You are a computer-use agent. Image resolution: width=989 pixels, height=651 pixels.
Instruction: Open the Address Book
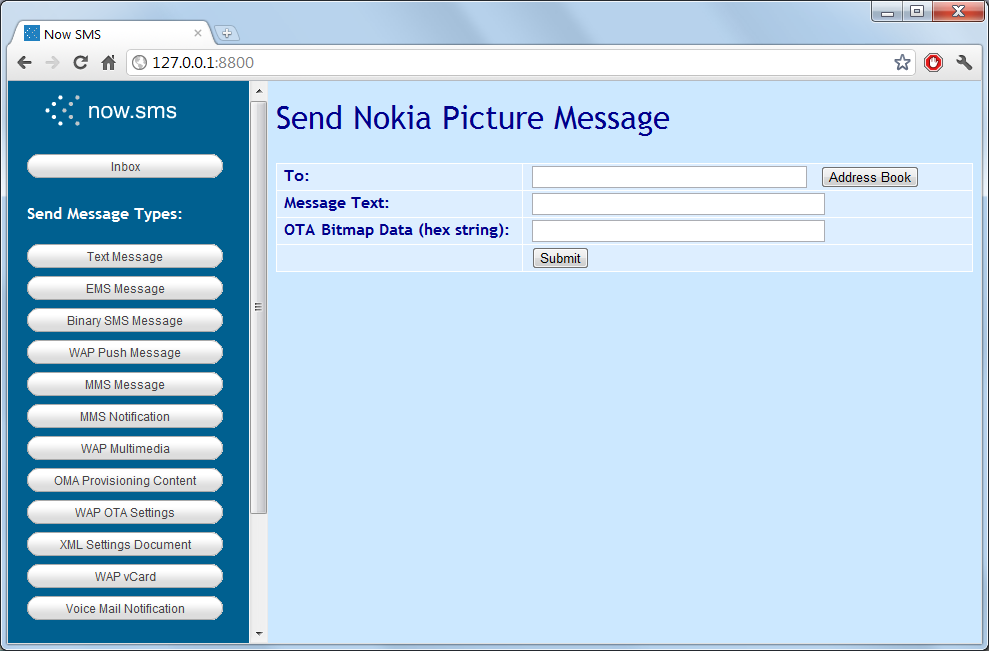[x=870, y=177]
